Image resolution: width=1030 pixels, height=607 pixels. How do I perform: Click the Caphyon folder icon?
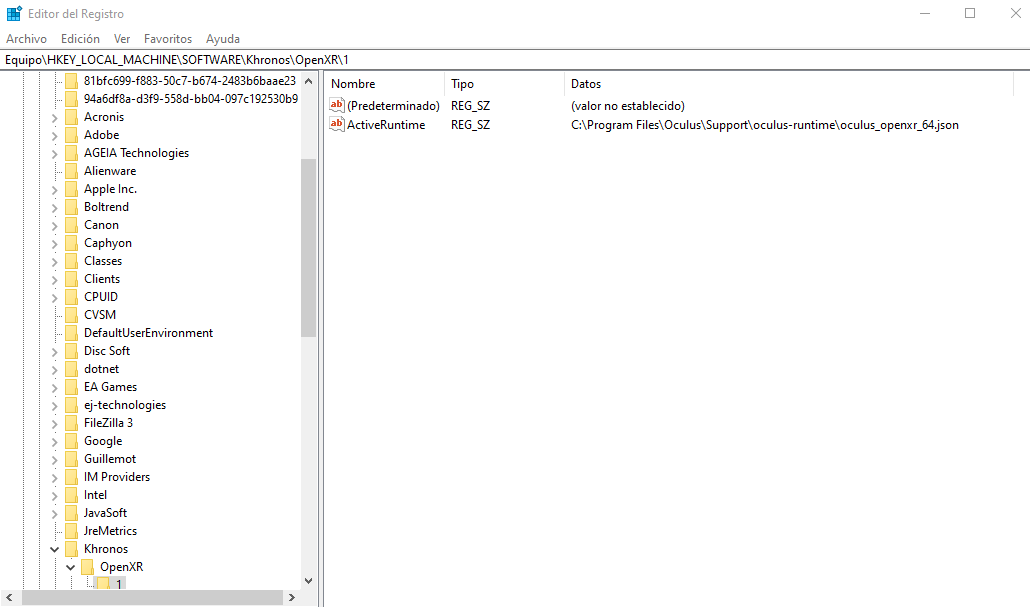72,243
